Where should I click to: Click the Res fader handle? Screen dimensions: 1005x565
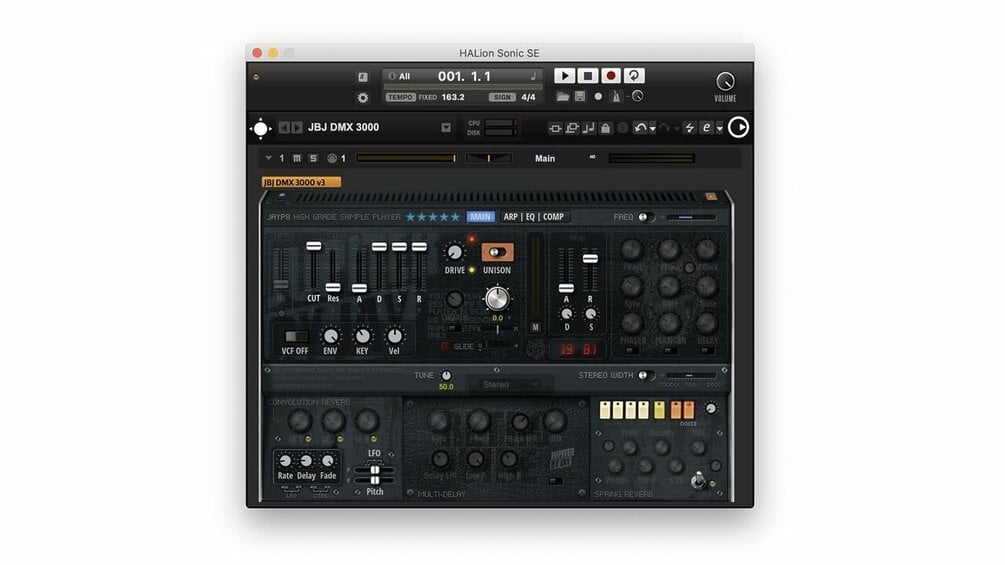point(333,287)
